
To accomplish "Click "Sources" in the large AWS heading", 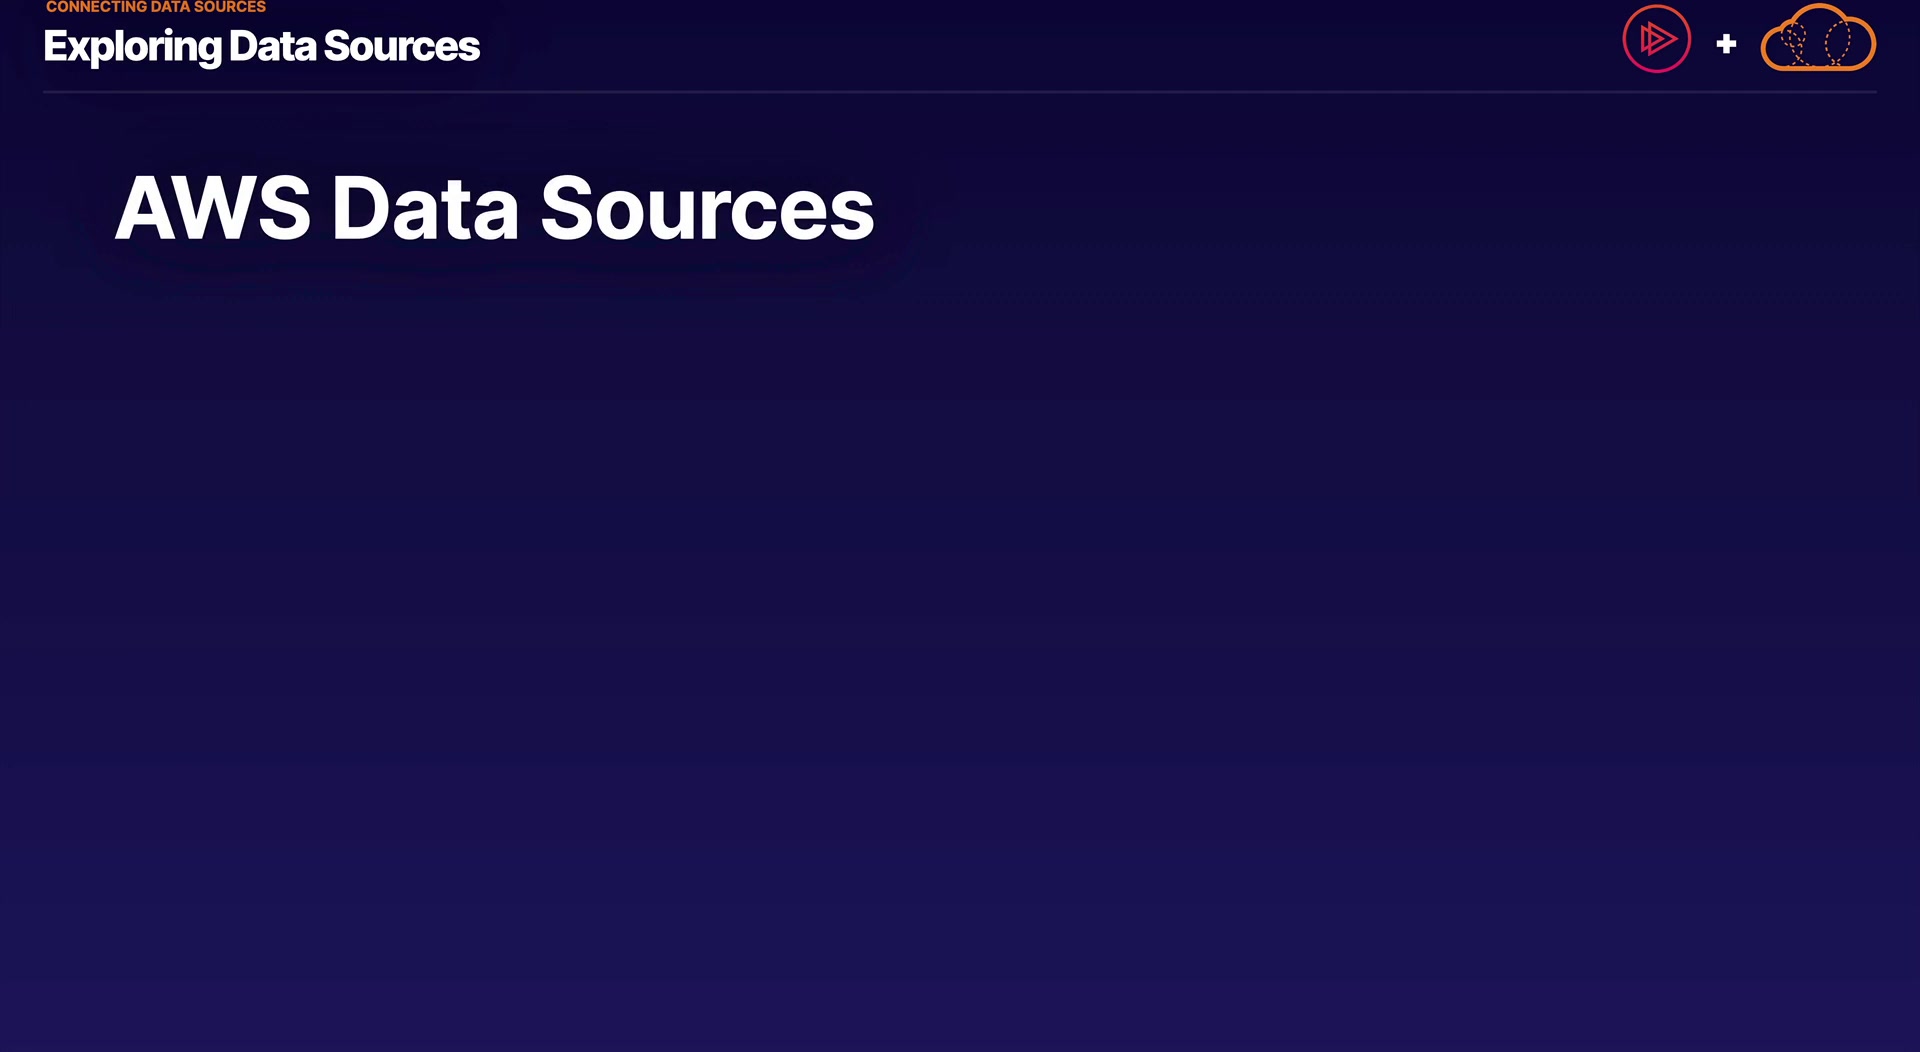I will 707,208.
